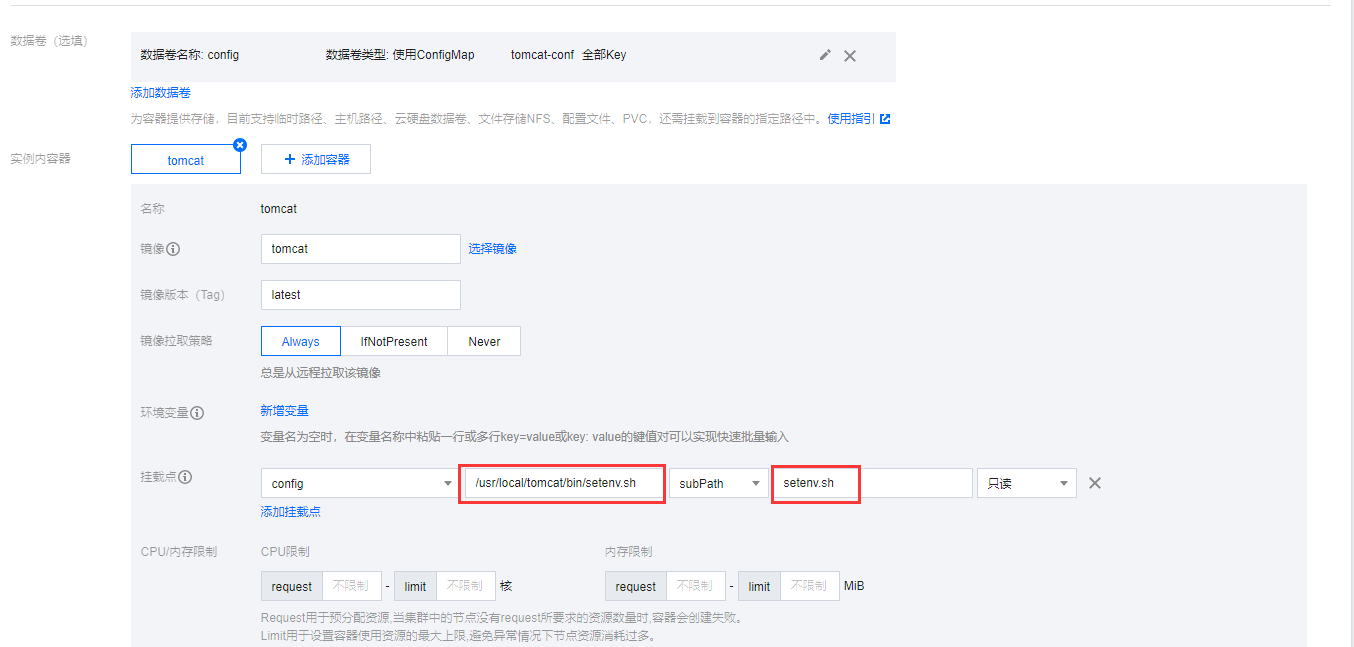1354x647 pixels.
Task: Click the 添加容器 button
Action: tap(316, 159)
